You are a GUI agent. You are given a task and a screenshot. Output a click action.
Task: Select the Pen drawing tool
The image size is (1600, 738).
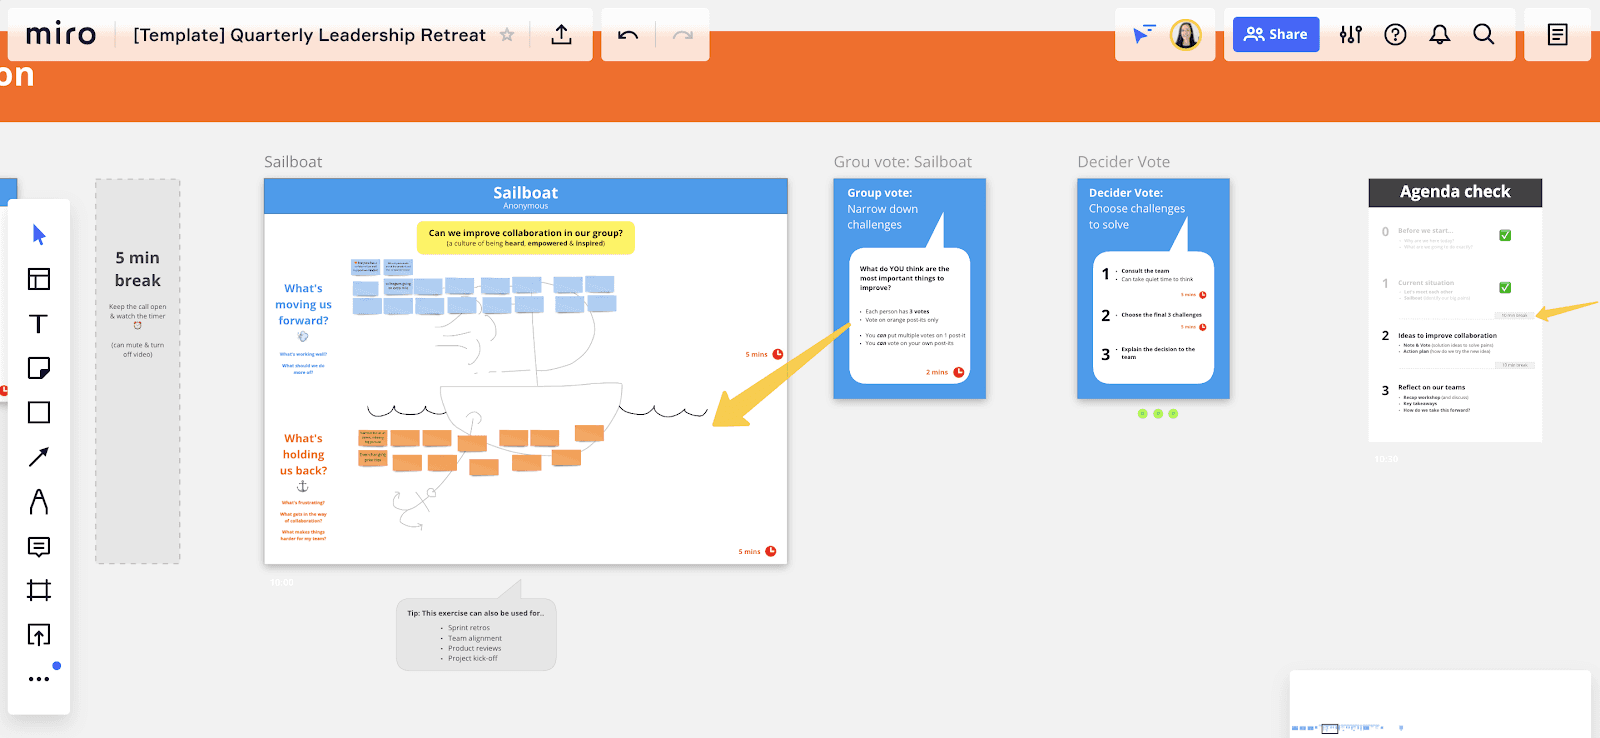pos(39,501)
